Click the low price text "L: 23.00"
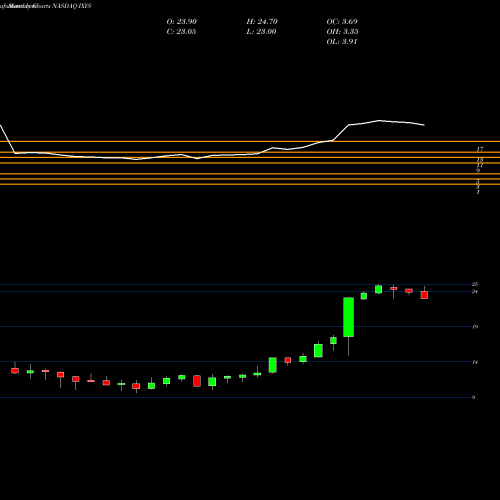500x500 pixels. [261, 32]
